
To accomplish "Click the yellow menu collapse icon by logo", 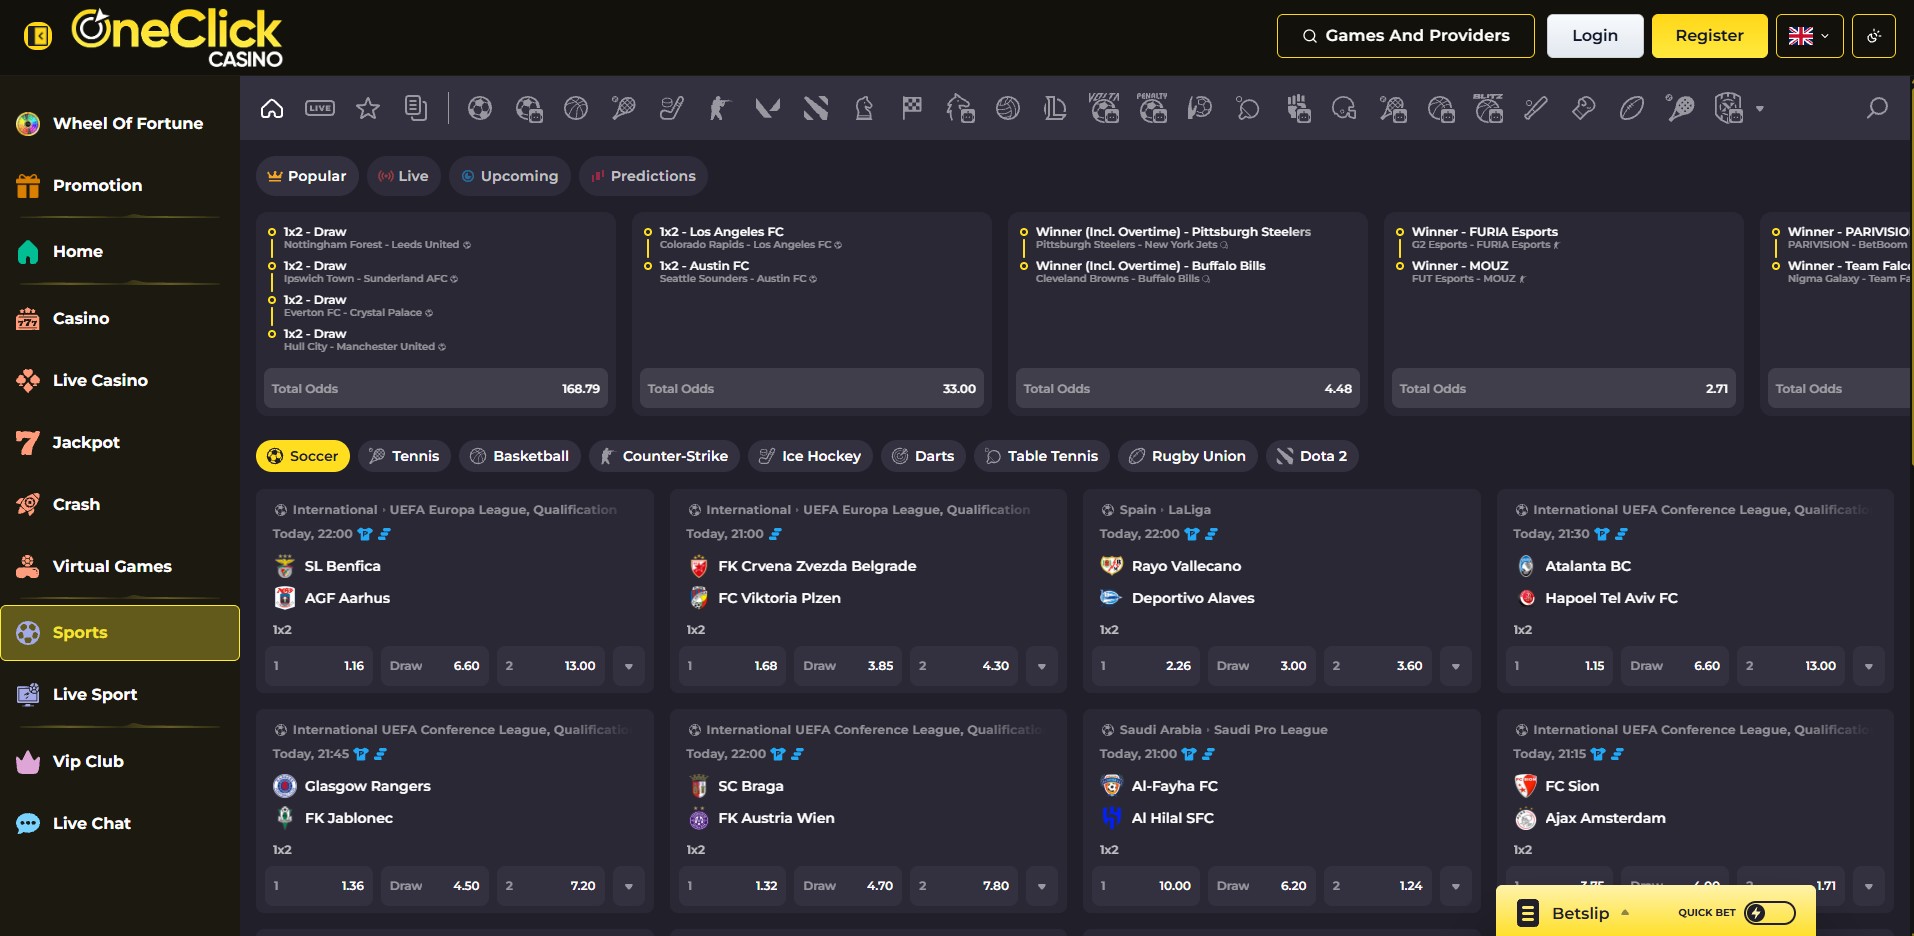I will click(38, 37).
